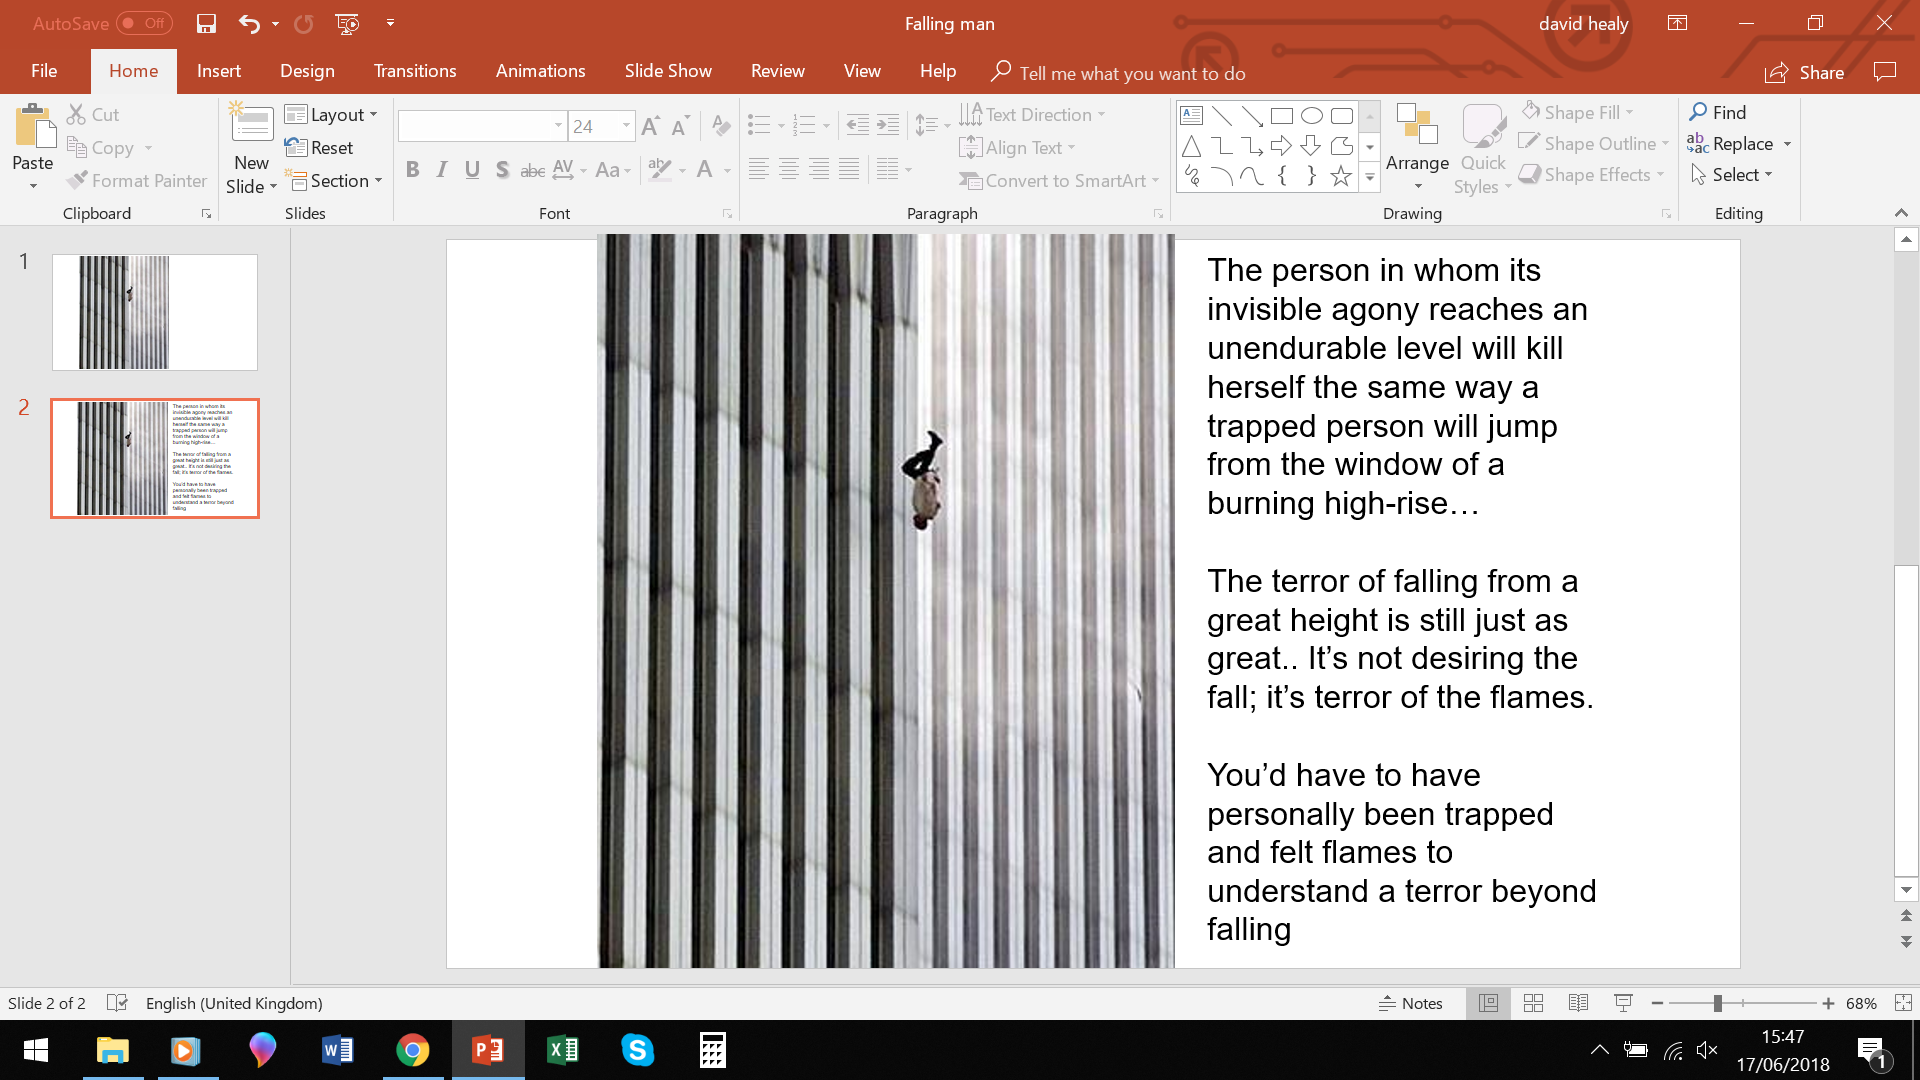Open the Select dropdown
The image size is (1920, 1080).
pos(1732,175)
